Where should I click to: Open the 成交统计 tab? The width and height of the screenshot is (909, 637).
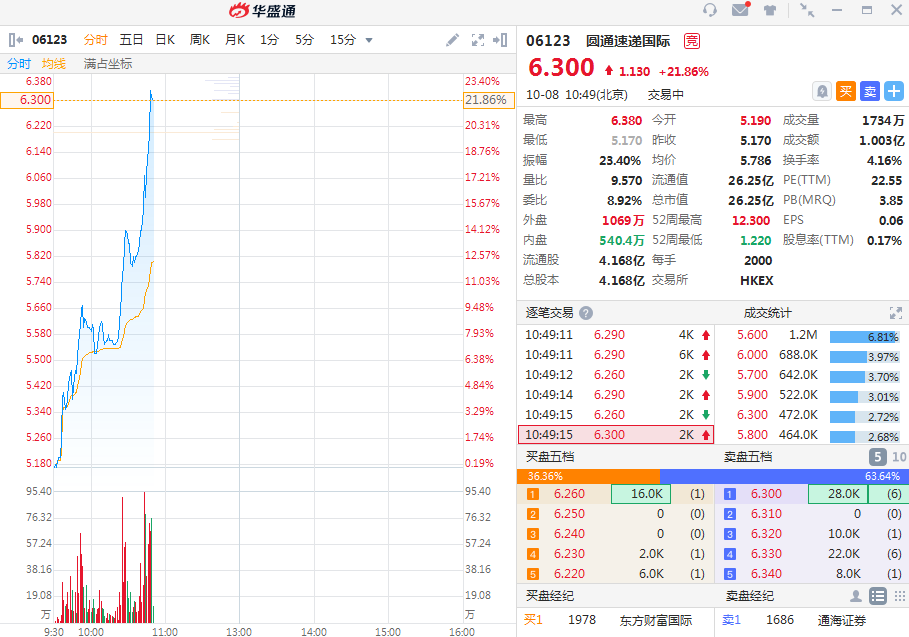point(768,313)
